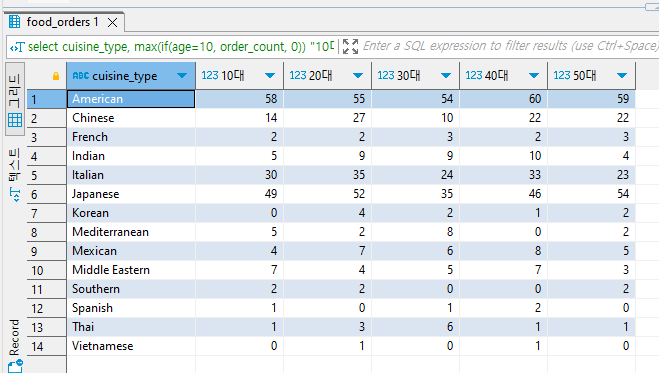Image resolution: width=659 pixels, height=373 pixels.
Task: Select the Middle Eastern cell
Action: (x=131, y=270)
